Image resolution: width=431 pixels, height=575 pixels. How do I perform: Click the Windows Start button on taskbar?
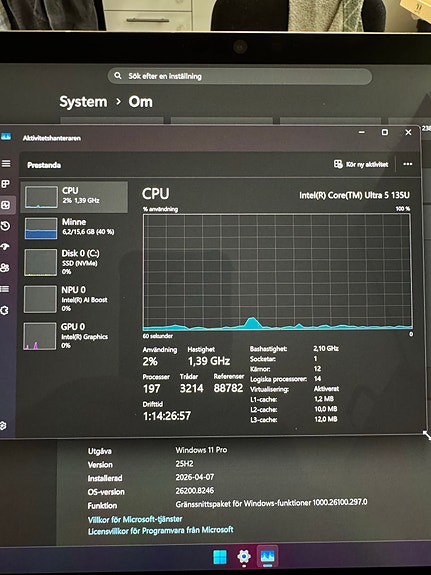(220, 557)
